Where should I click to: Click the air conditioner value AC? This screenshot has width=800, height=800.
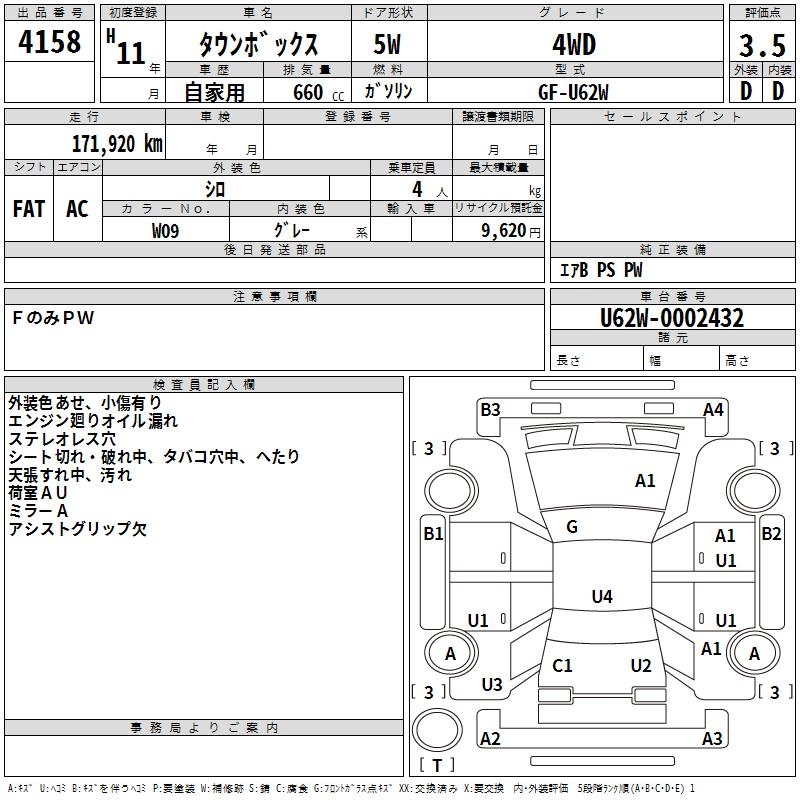78,209
